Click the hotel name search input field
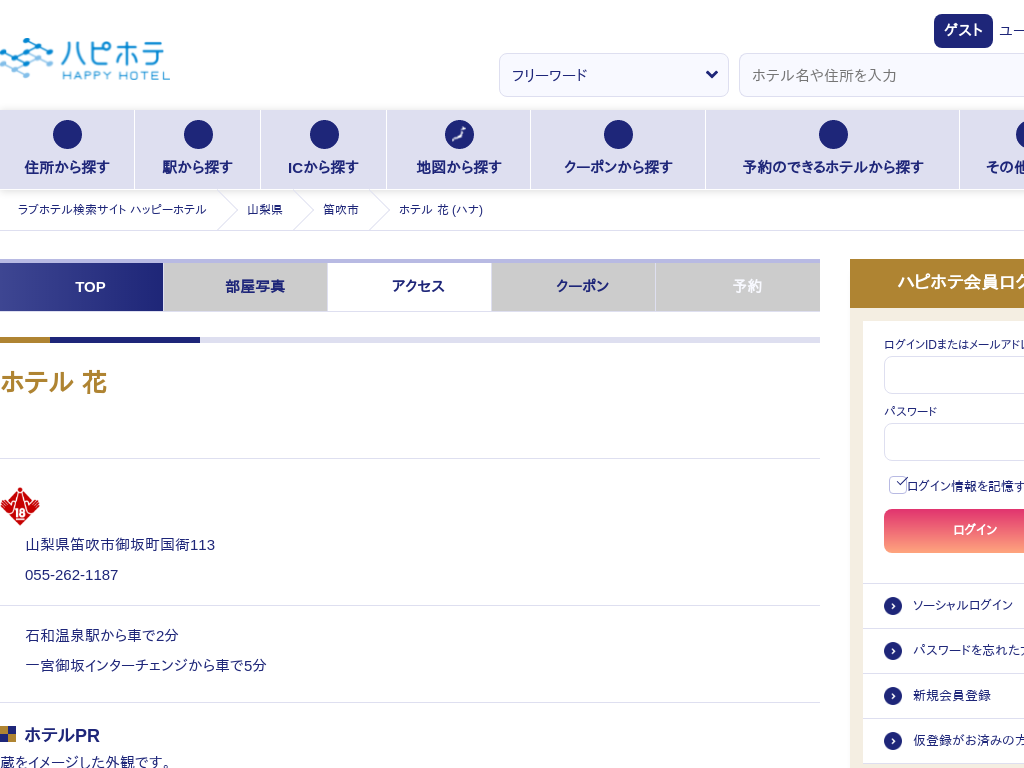Screen dimensions: 1024x768 tap(880, 75)
